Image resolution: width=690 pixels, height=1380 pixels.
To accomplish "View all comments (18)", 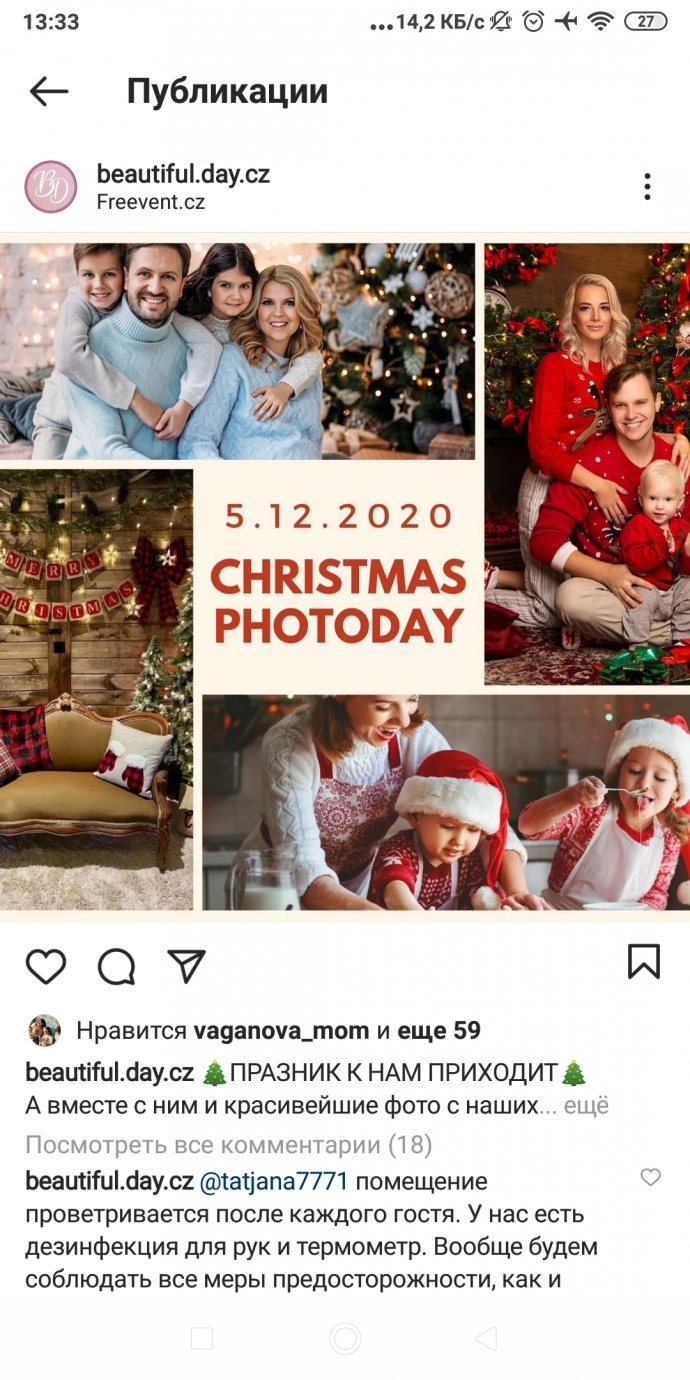I will 228,1144.
